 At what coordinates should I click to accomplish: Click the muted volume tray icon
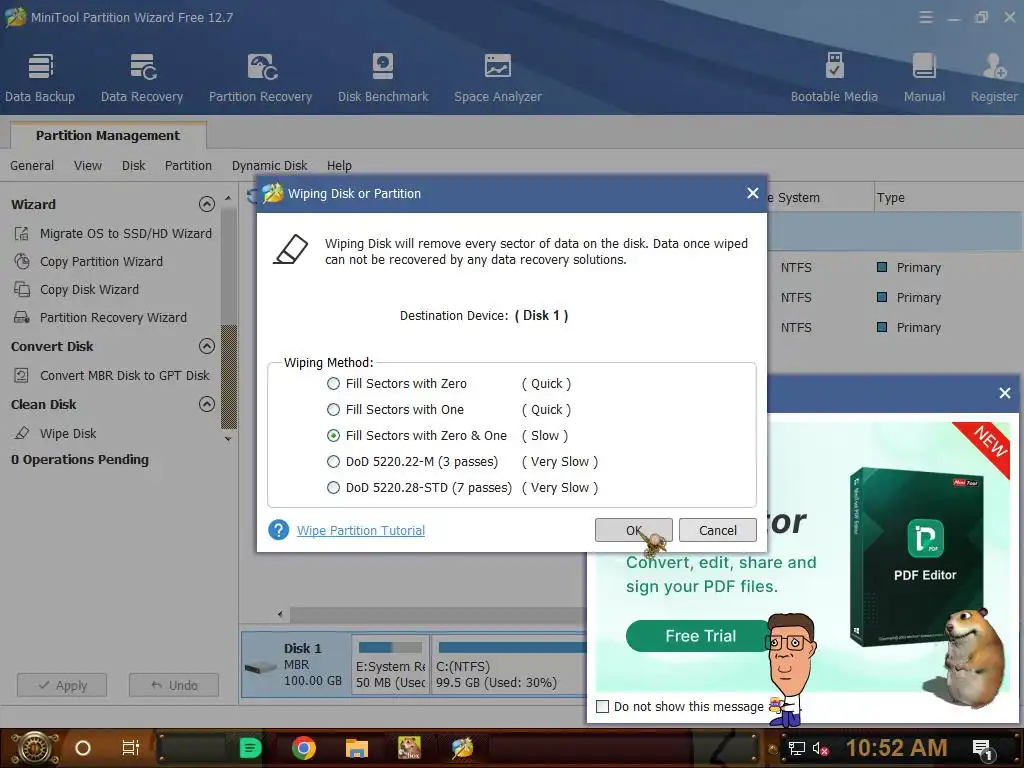(x=821, y=748)
